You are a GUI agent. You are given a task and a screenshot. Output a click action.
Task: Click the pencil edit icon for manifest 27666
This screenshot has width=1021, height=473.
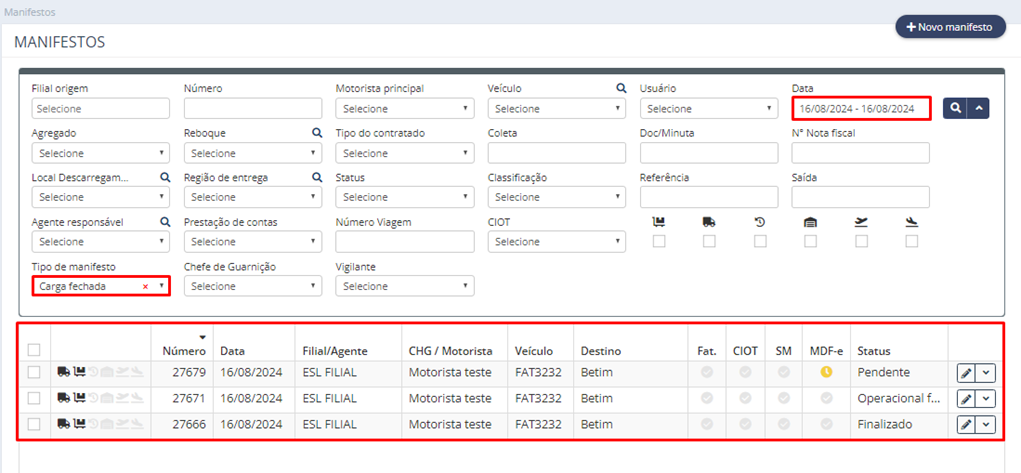click(x=967, y=425)
